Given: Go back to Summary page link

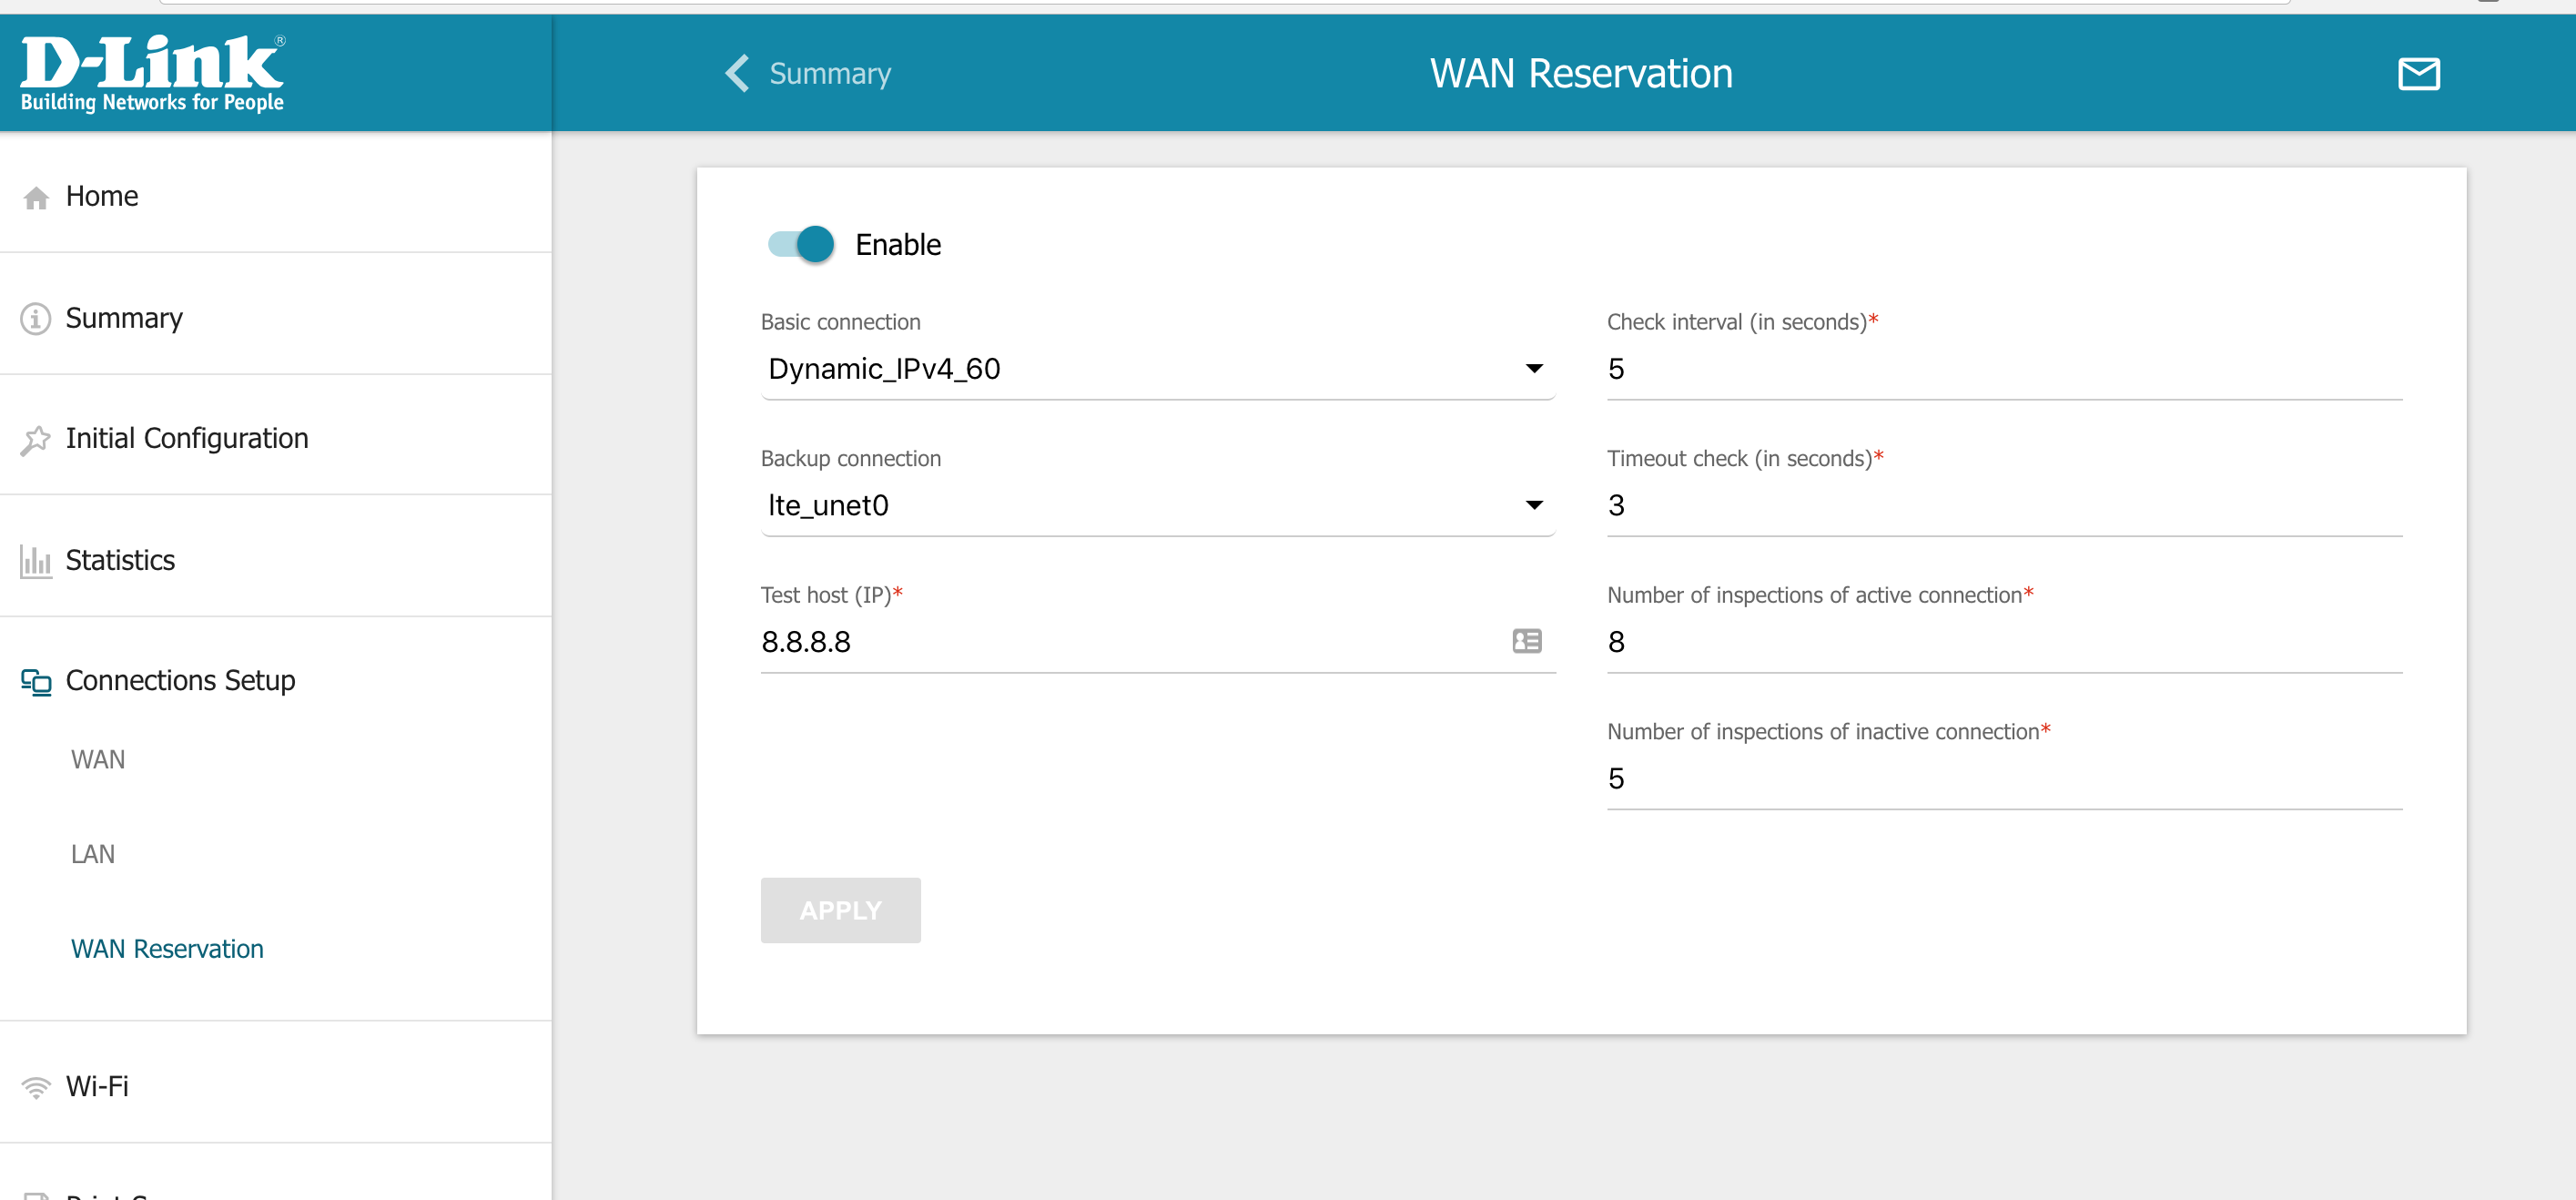Looking at the screenshot, I should pyautogui.click(x=829, y=74).
